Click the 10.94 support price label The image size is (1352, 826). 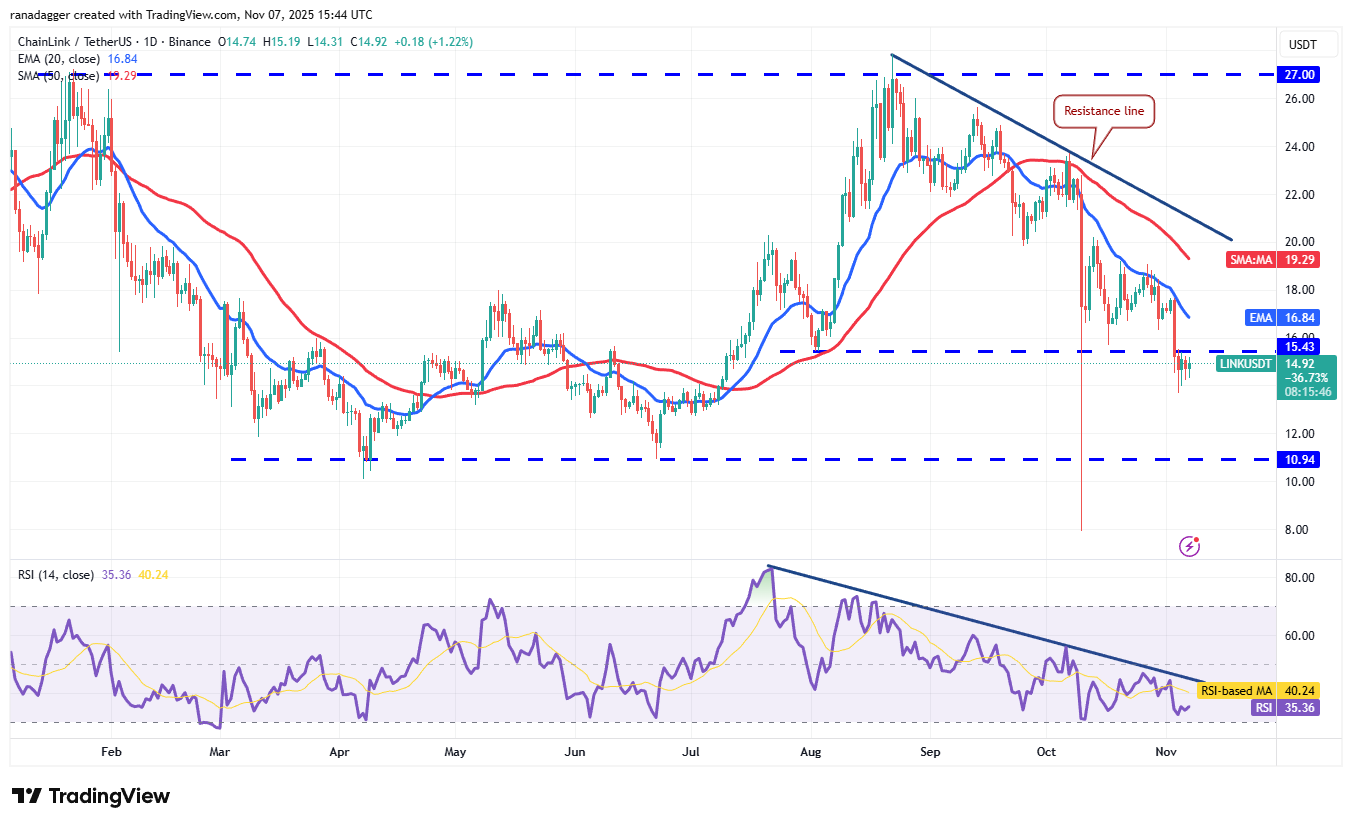pos(1297,459)
